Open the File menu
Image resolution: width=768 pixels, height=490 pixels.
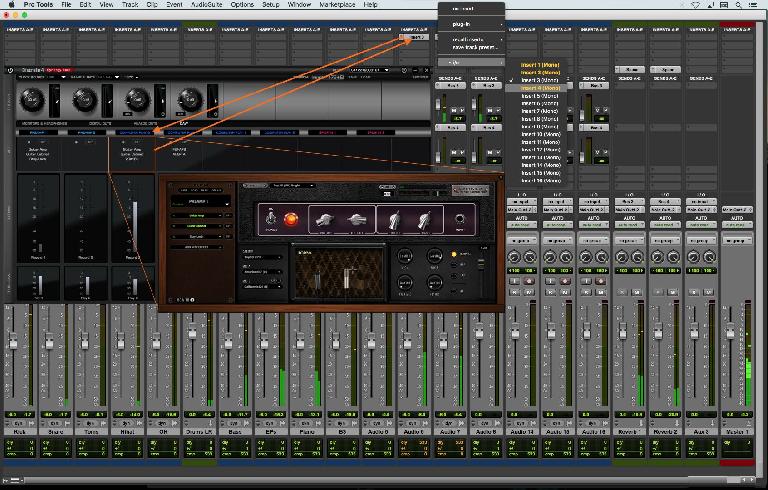point(66,4)
